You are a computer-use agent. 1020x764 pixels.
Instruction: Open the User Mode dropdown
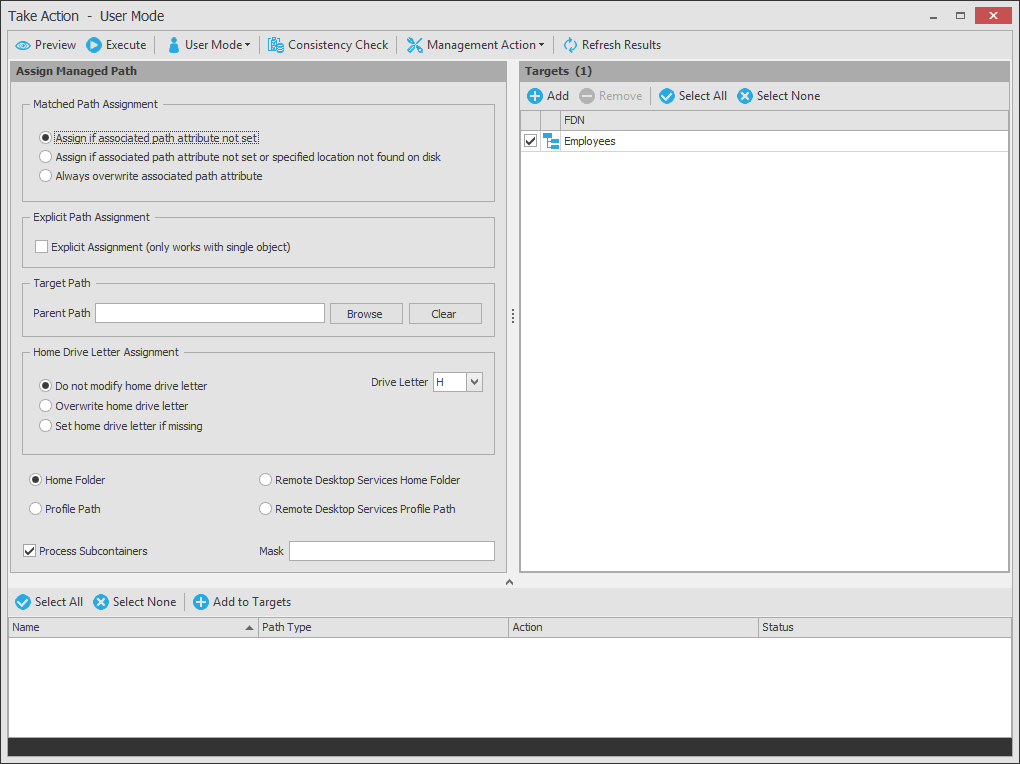[x=209, y=45]
